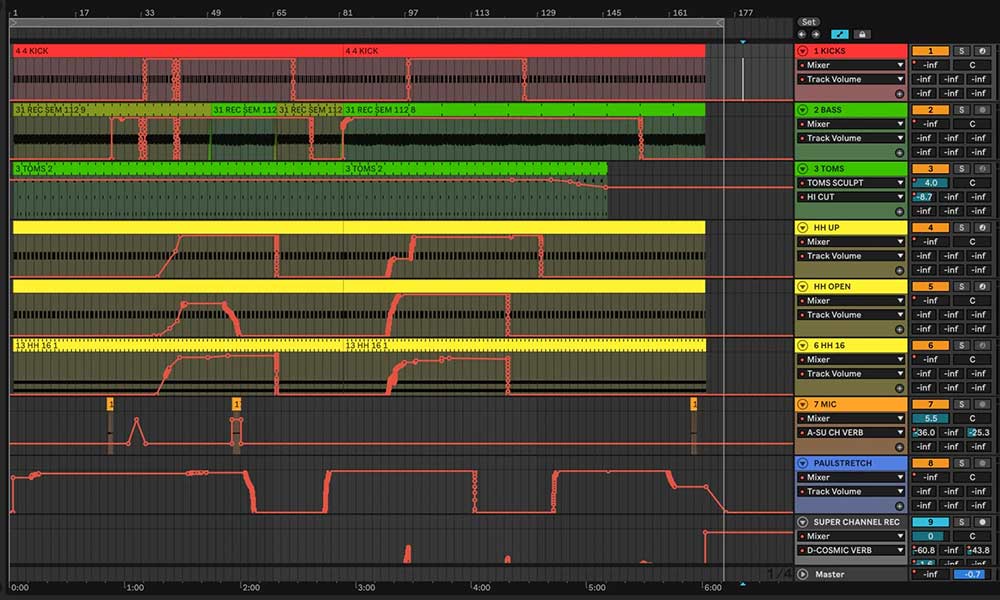Expand the Master track disclosure arrow

pyautogui.click(x=803, y=574)
